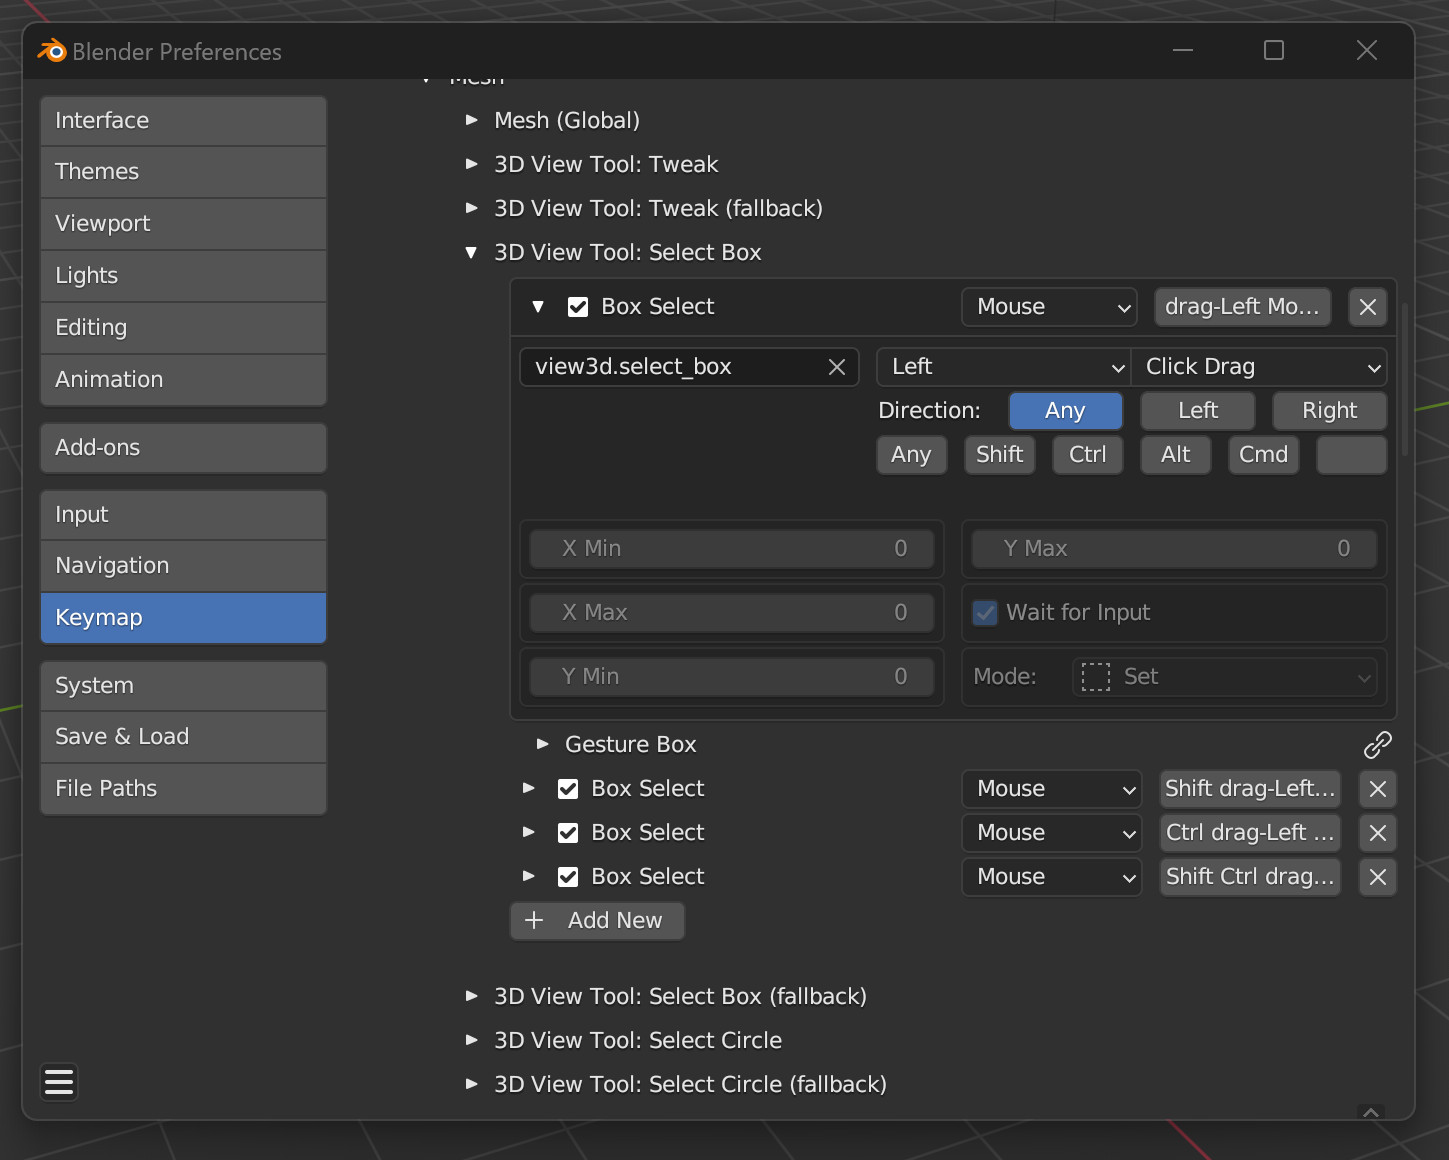Image resolution: width=1449 pixels, height=1160 pixels.
Task: Toggle the Wait for Input checkbox
Action: click(985, 613)
